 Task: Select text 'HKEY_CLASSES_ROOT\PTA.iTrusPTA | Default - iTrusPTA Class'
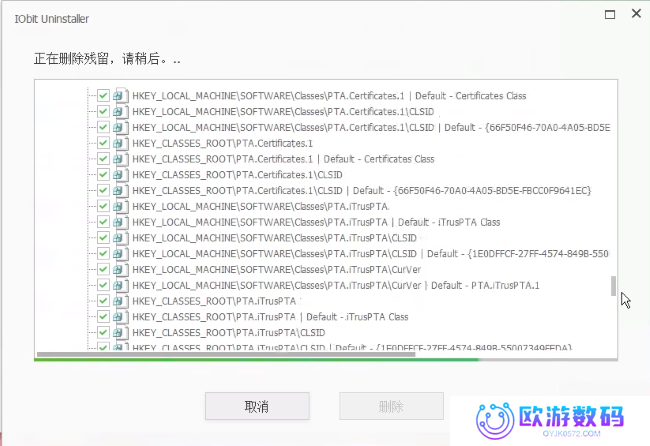tap(270, 316)
